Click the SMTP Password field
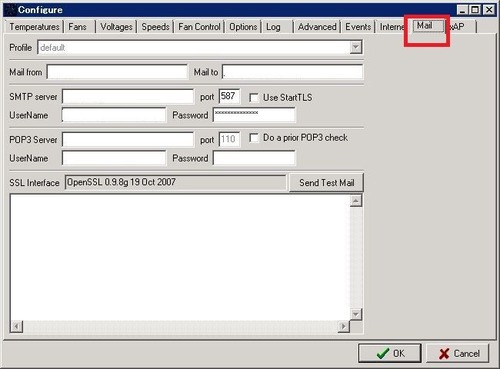Image resolution: width=500 pixels, height=369 pixels. pyautogui.click(x=254, y=115)
